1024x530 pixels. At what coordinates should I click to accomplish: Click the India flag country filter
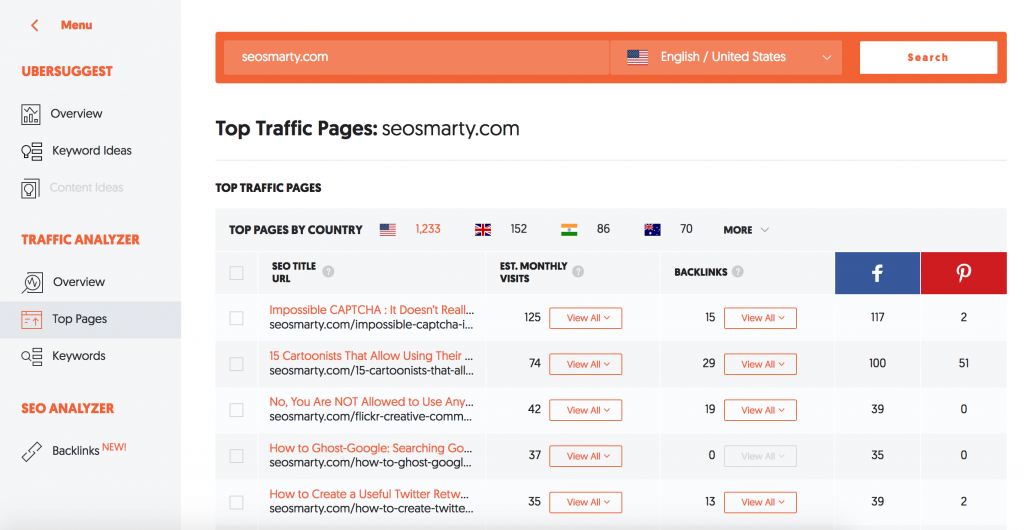[x=569, y=230]
